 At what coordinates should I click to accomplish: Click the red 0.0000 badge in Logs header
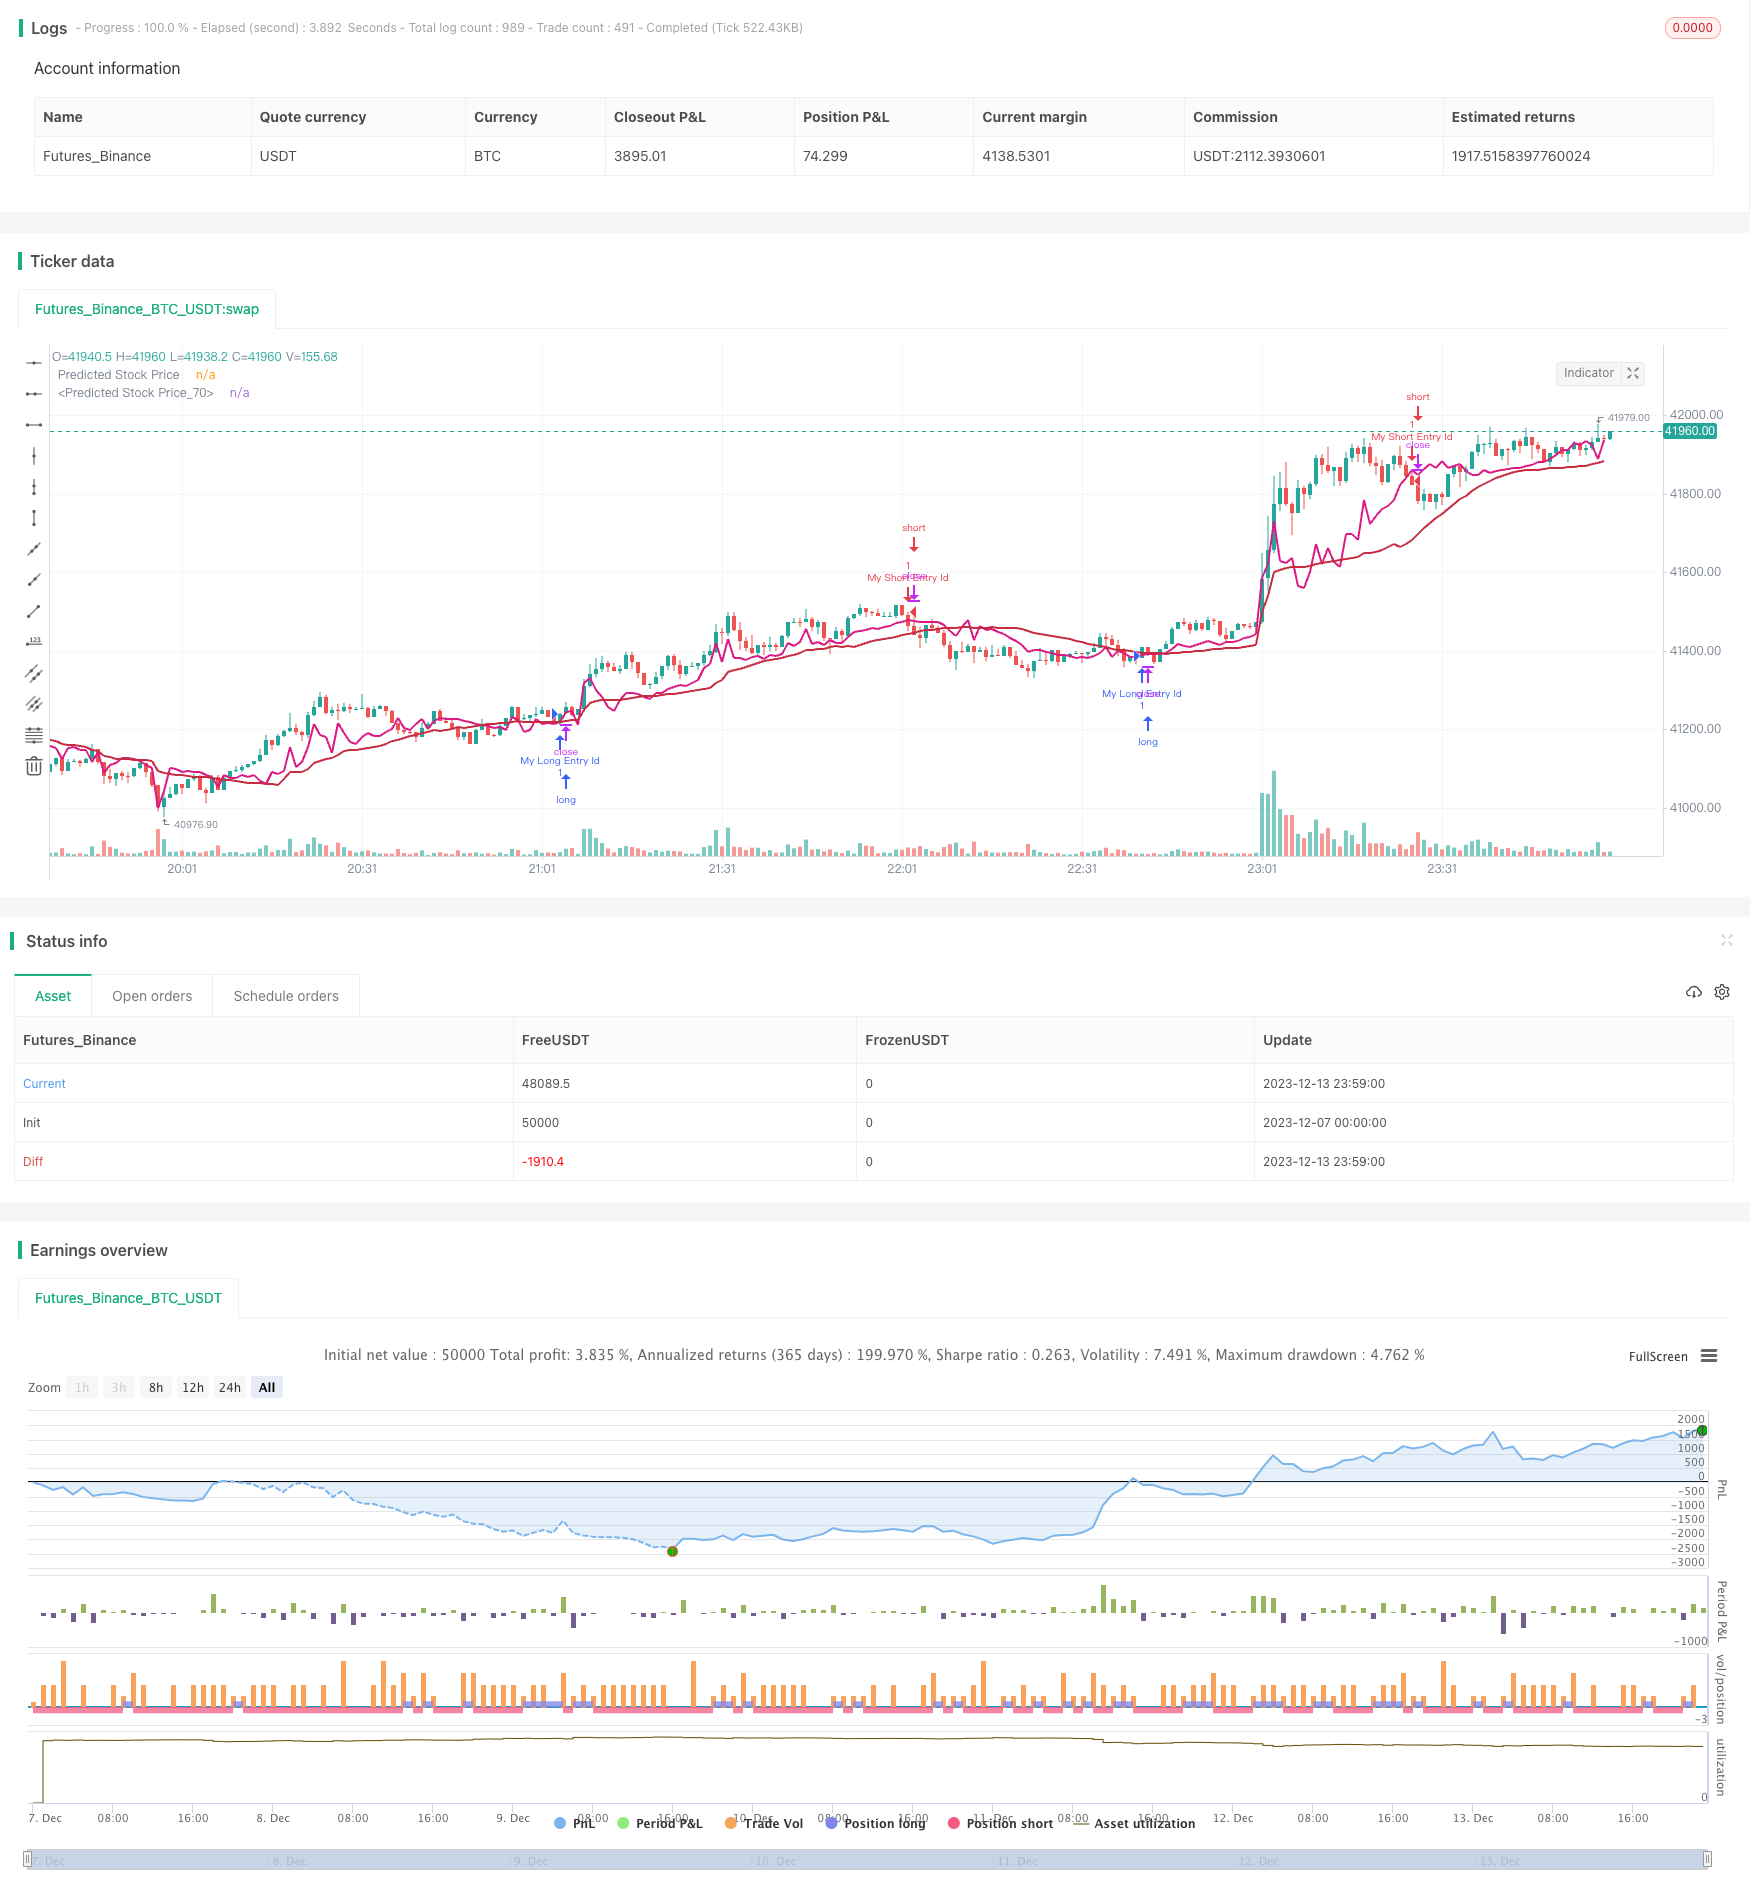coord(1692,28)
